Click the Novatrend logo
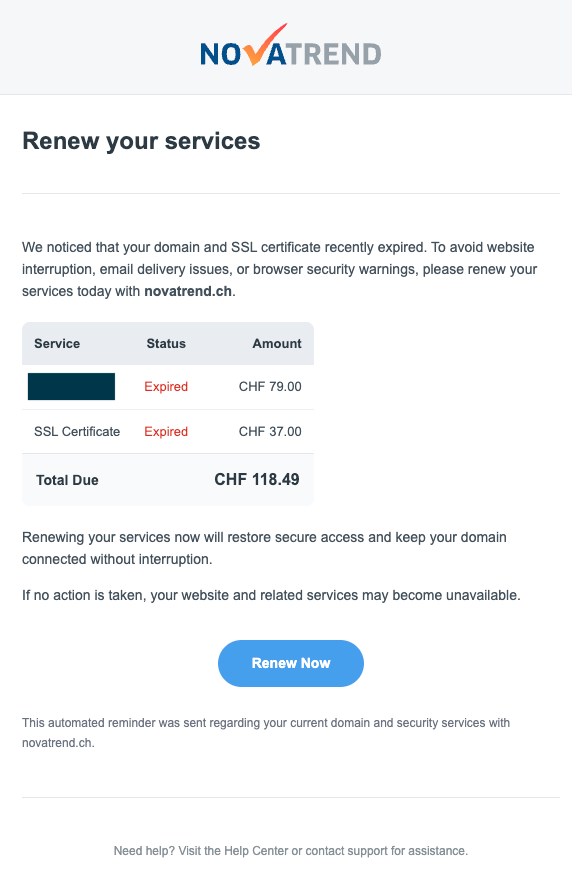572x877 pixels. [291, 46]
